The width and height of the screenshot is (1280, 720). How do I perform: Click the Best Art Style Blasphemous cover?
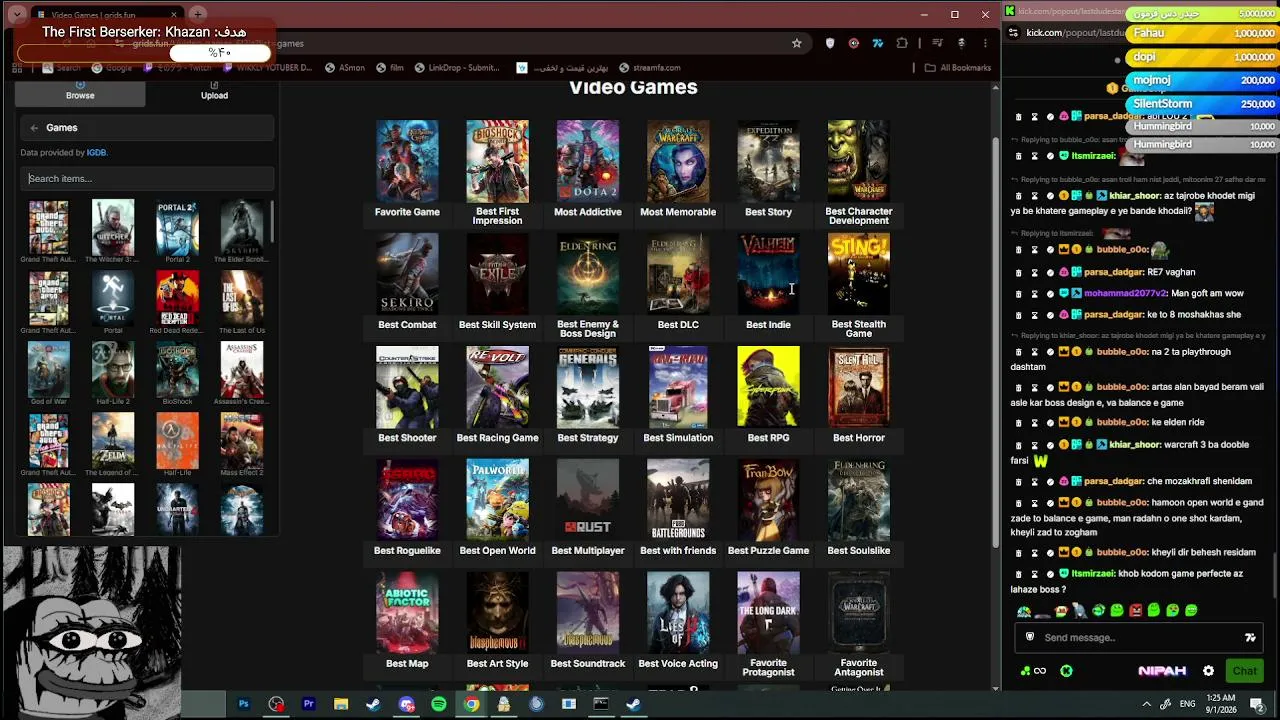point(497,613)
